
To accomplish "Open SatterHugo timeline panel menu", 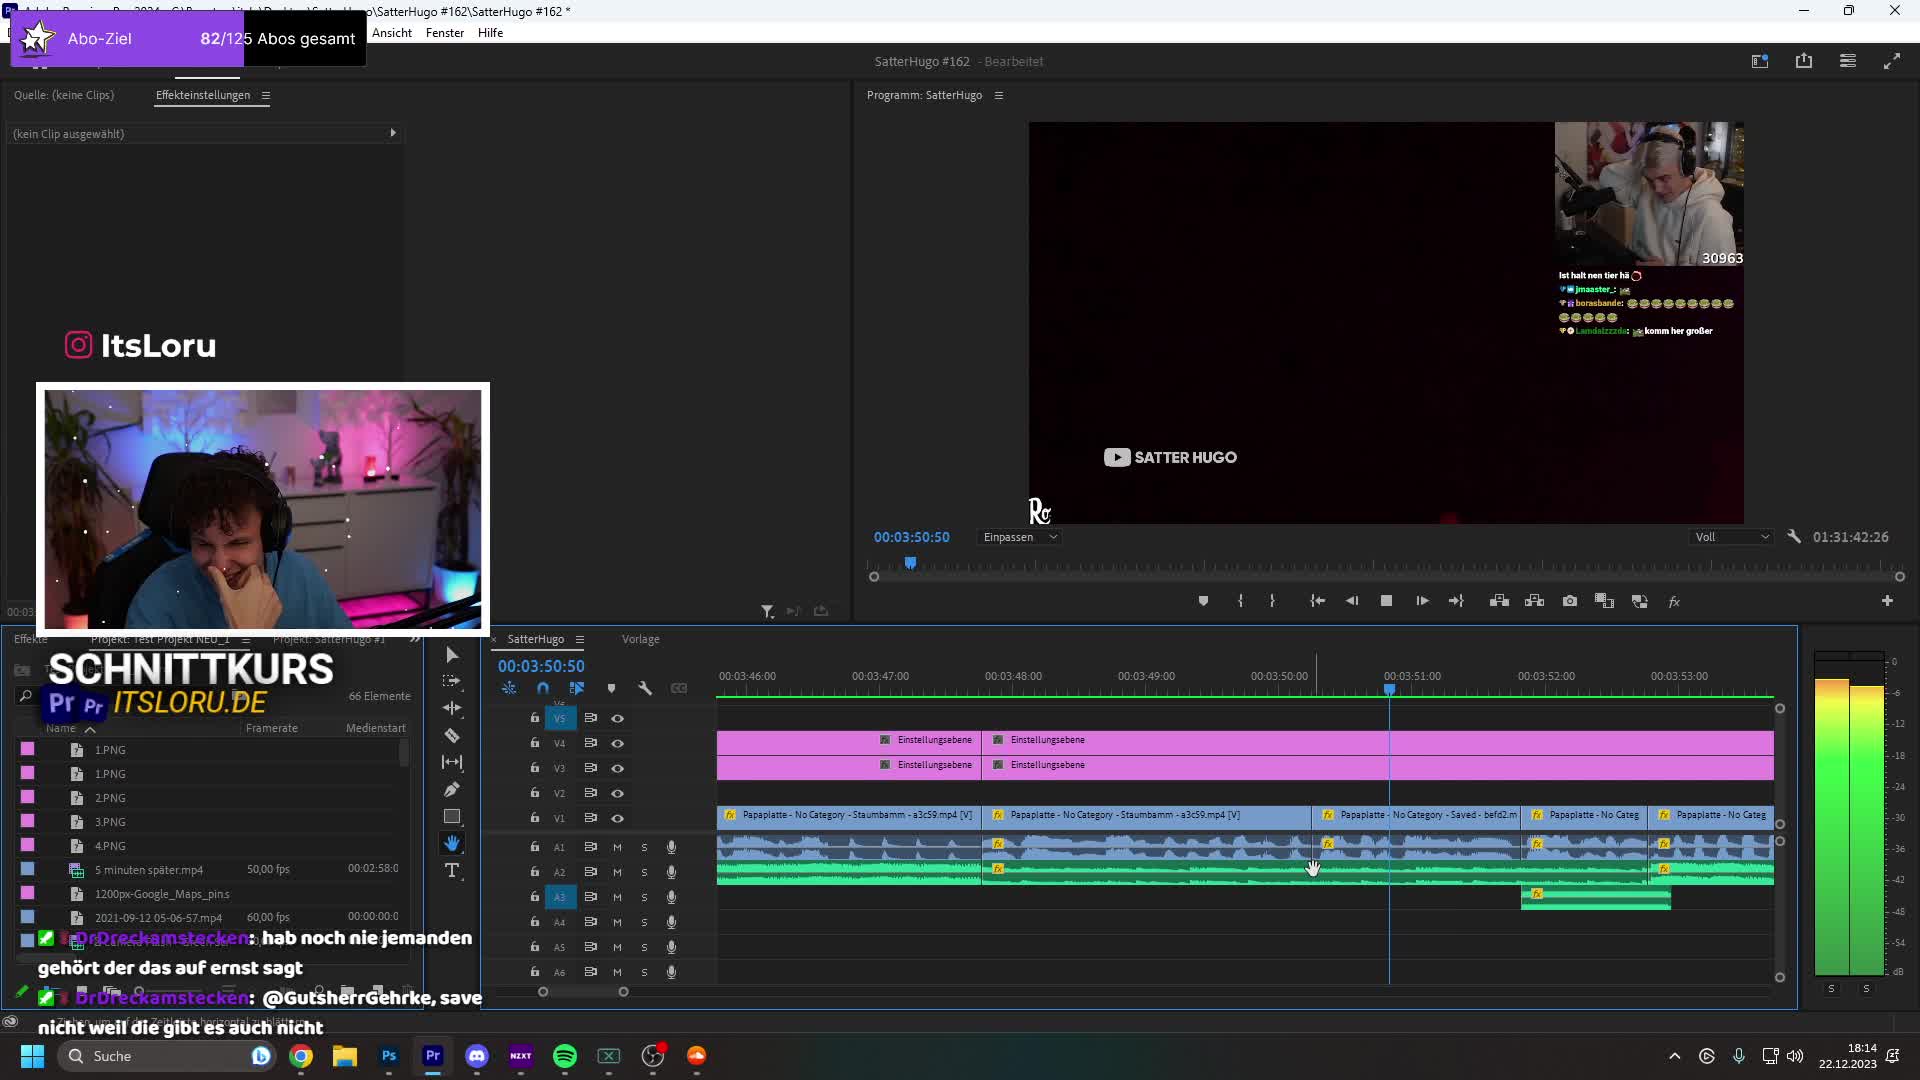I will [x=579, y=639].
